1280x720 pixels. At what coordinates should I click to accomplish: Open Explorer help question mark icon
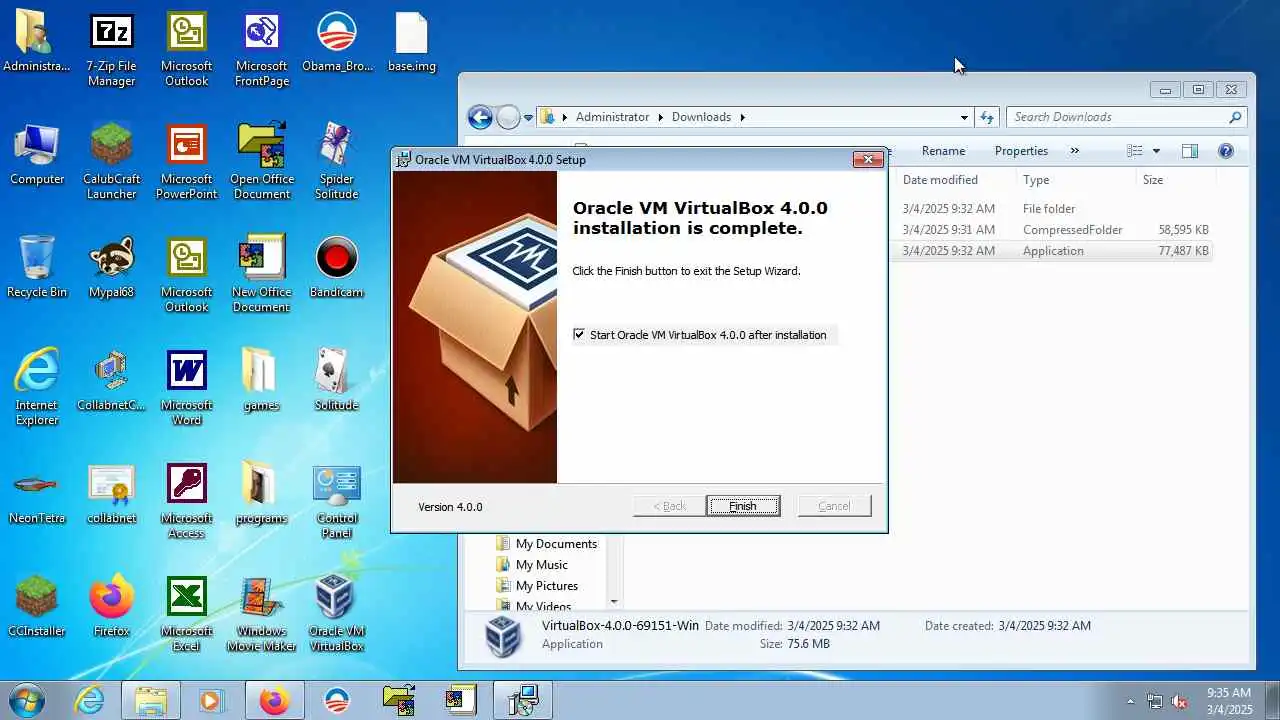point(1226,151)
